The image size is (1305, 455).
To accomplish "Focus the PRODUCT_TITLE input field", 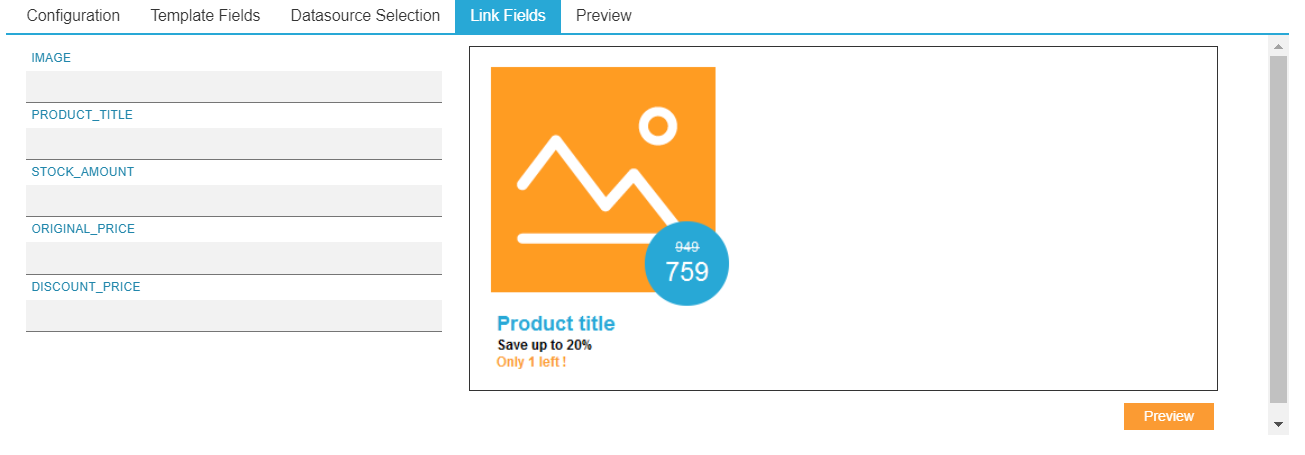I will pos(234,143).
